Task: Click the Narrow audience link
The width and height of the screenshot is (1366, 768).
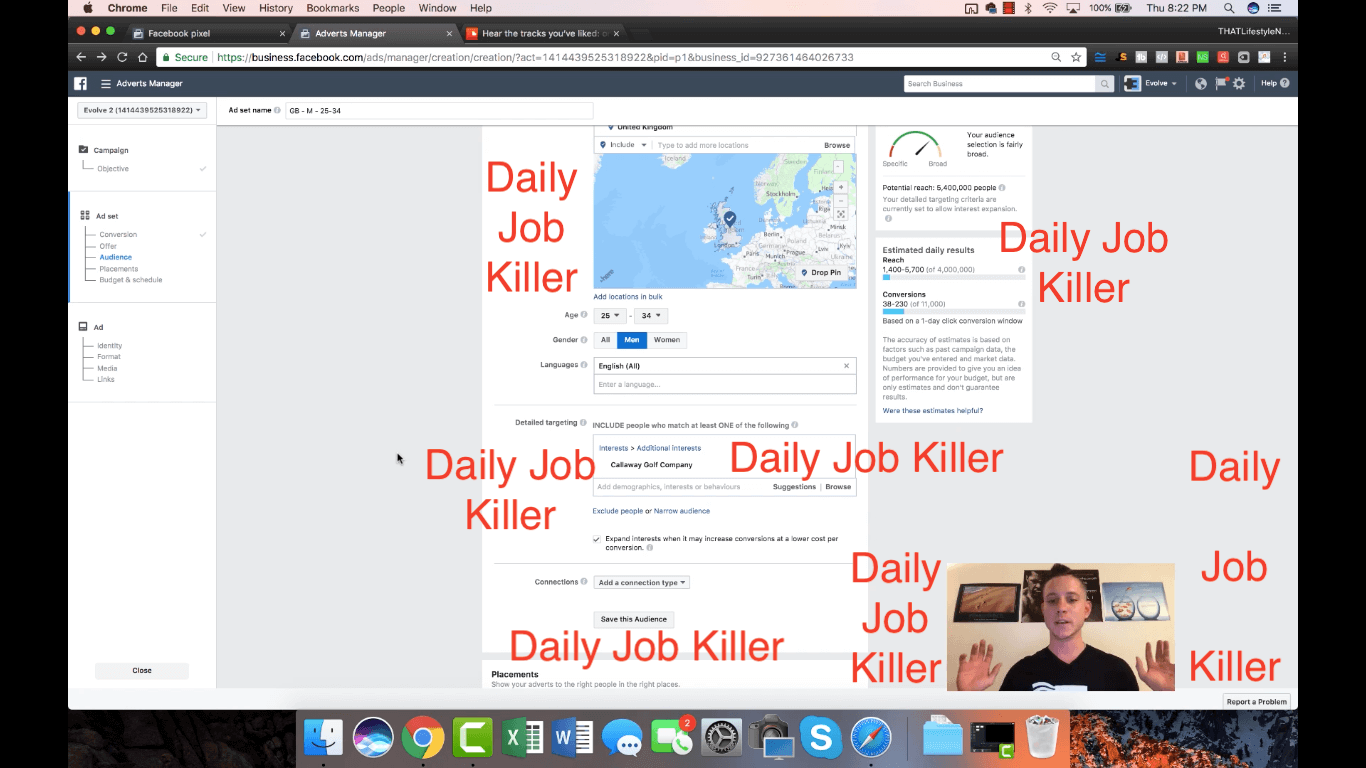Action: [682, 511]
